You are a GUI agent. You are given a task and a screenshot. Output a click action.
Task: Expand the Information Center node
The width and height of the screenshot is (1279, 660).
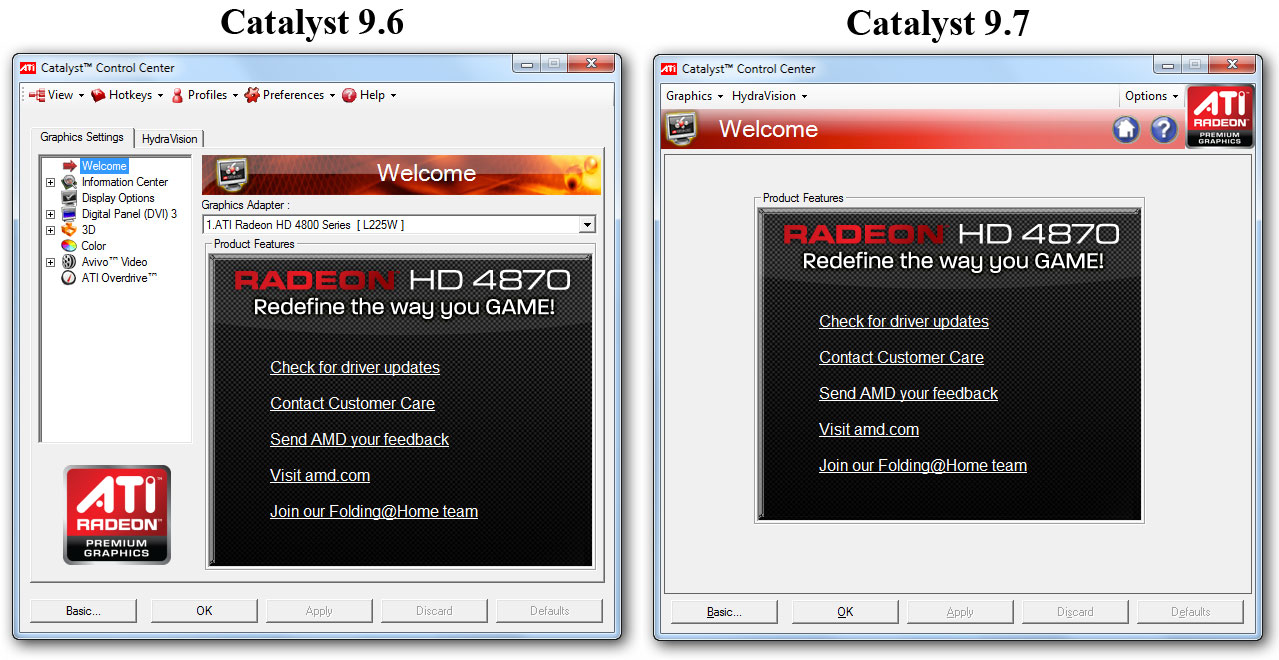[x=50, y=182]
